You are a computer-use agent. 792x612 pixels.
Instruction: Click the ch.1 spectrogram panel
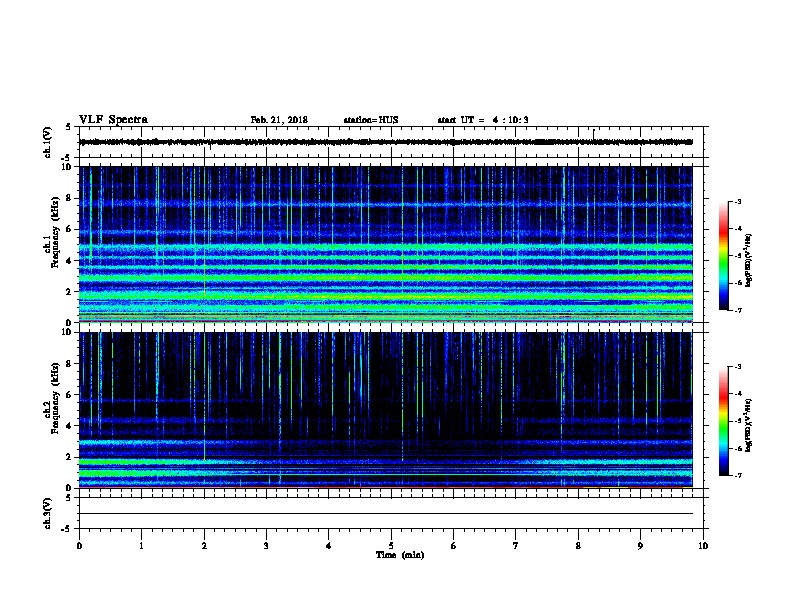(386, 244)
